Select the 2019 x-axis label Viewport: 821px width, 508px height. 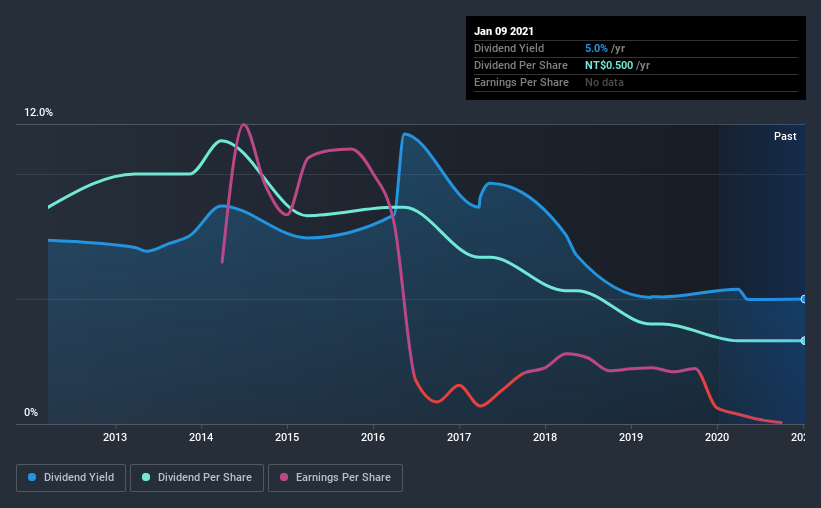click(x=631, y=437)
